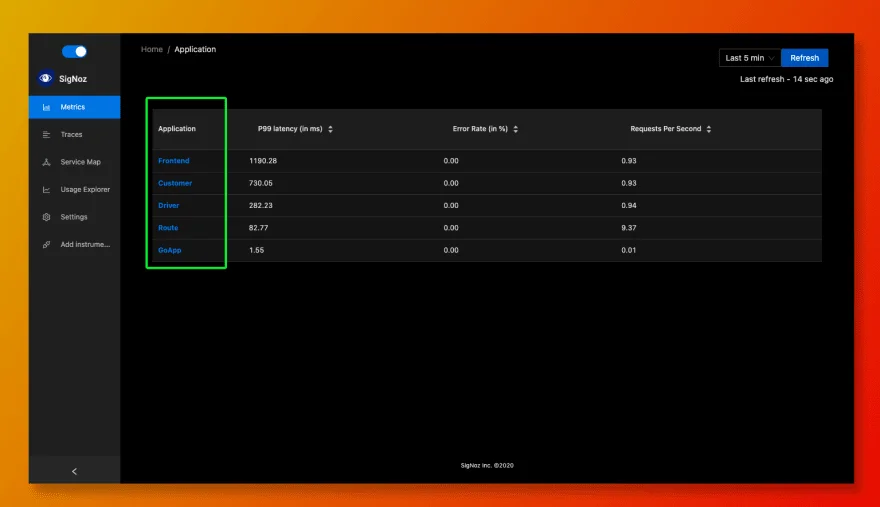Image resolution: width=880 pixels, height=507 pixels.
Task: Select Frontend's 0.00 error rate value
Action: click(x=451, y=161)
